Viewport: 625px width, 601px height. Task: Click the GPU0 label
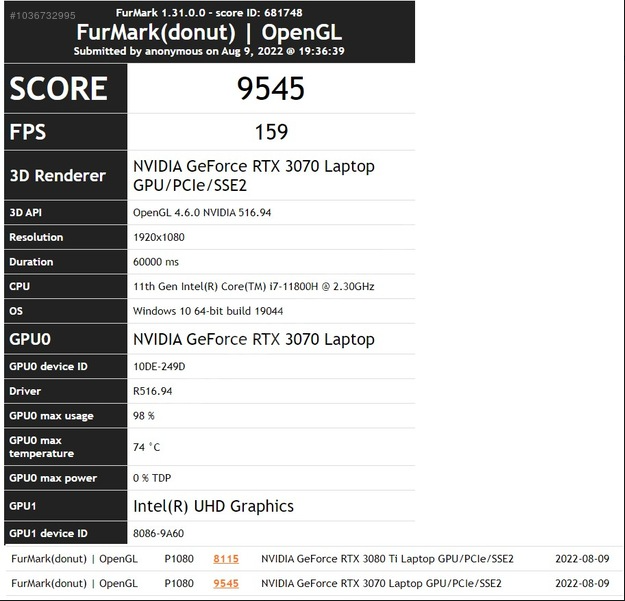[30, 339]
